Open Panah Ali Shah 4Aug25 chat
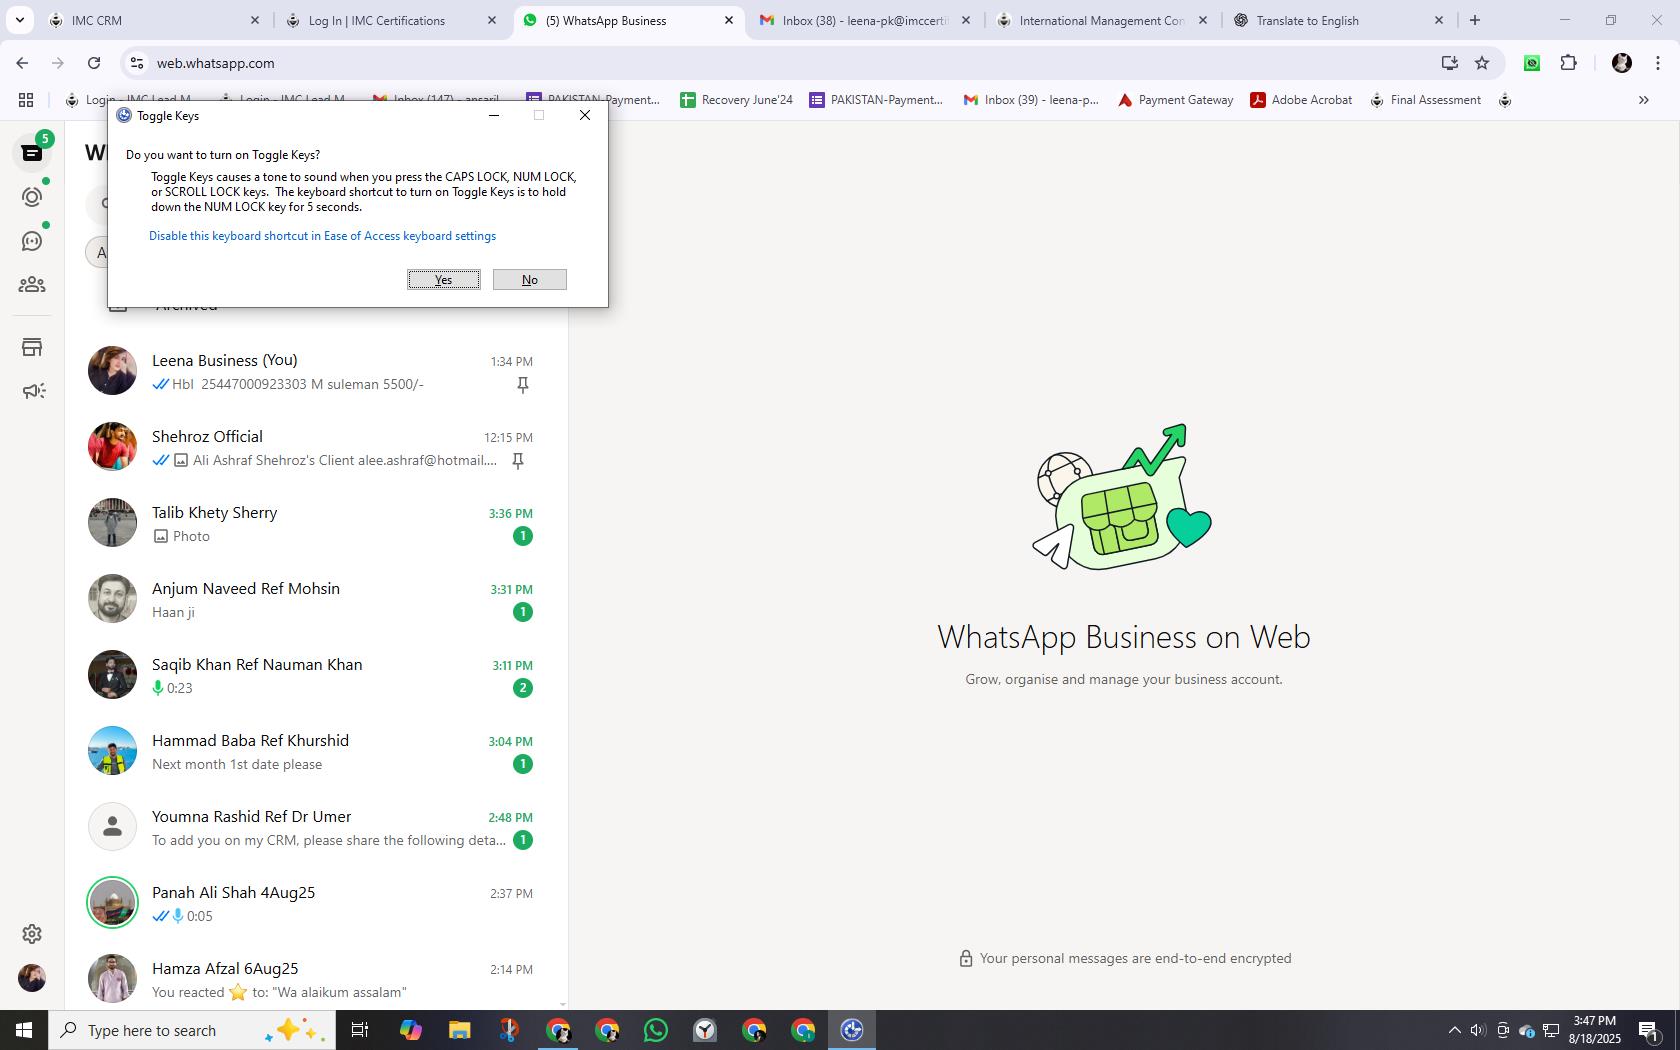The image size is (1680, 1050). pyautogui.click(x=316, y=903)
